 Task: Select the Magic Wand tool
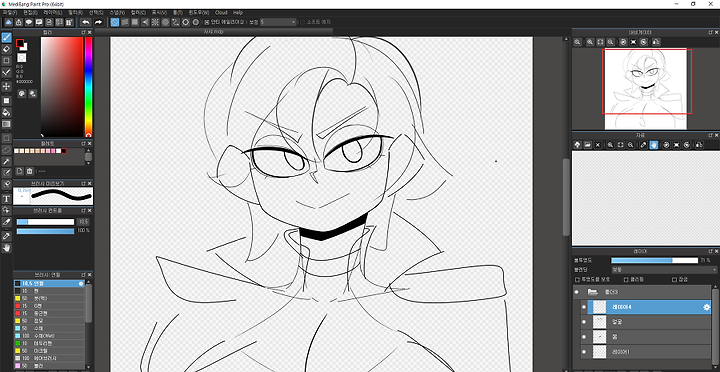click(x=6, y=161)
